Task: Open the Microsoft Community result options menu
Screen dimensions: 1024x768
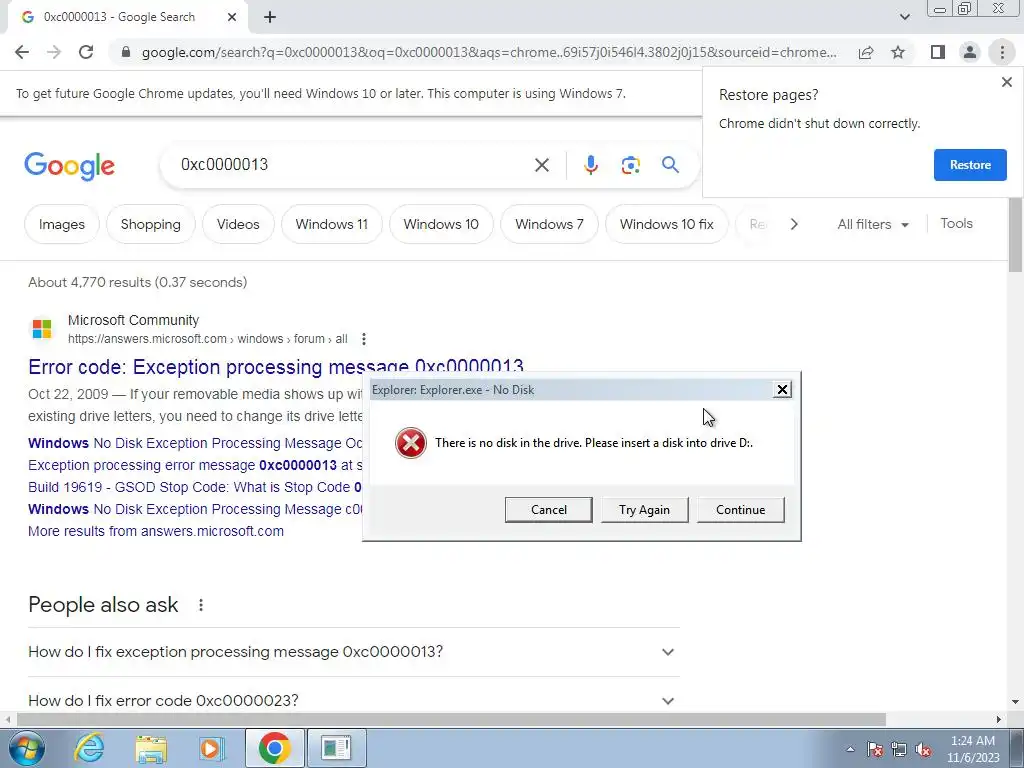Action: (x=364, y=339)
